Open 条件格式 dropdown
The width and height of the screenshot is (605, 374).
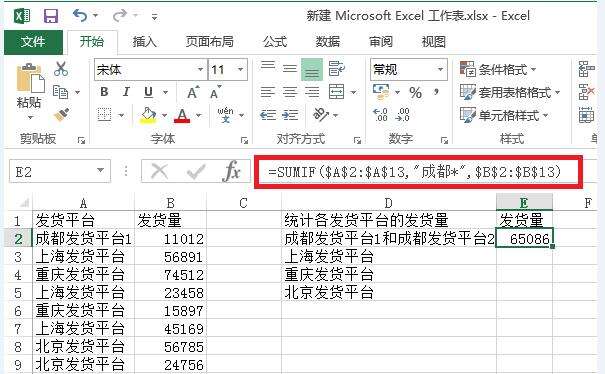click(498, 69)
